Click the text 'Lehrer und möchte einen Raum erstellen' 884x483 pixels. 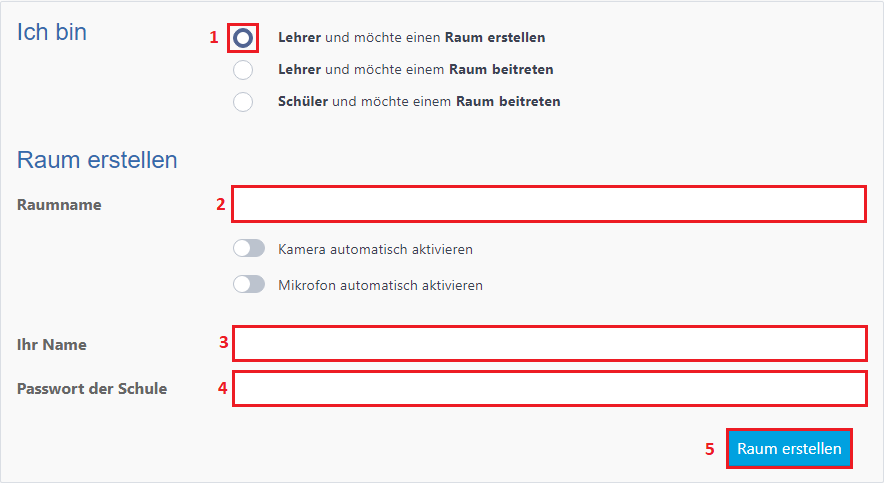[411, 38]
